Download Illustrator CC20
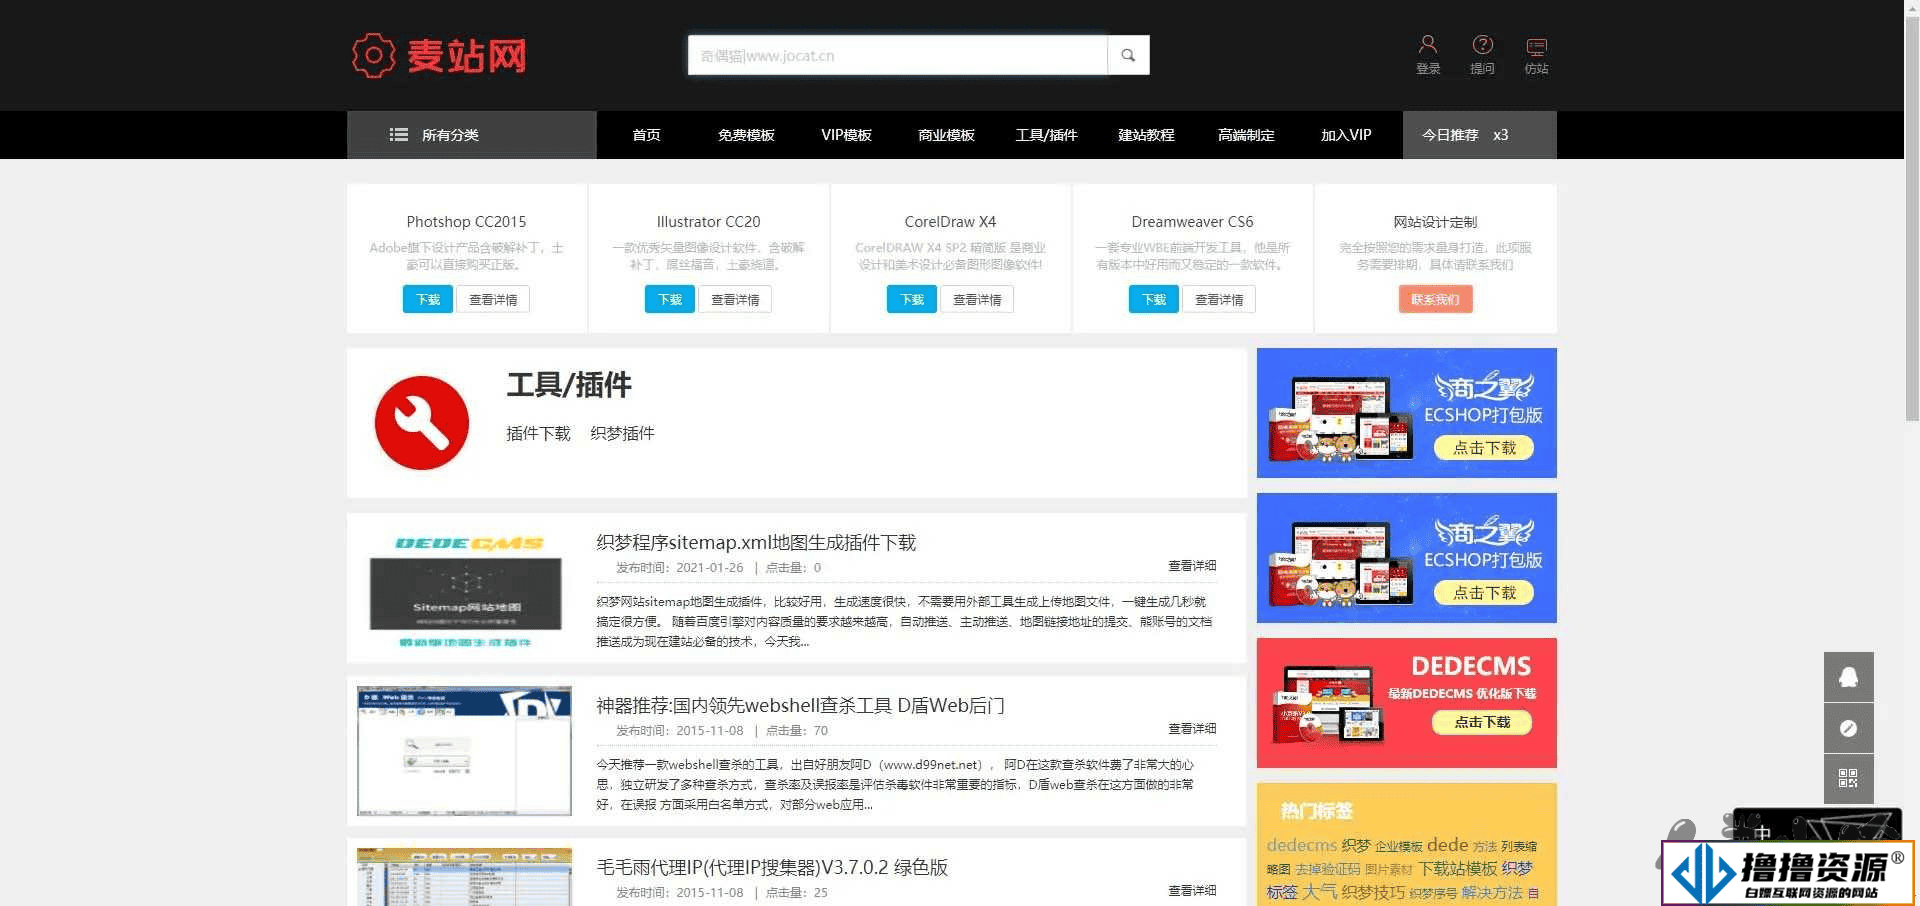The width and height of the screenshot is (1920, 906). coord(670,299)
